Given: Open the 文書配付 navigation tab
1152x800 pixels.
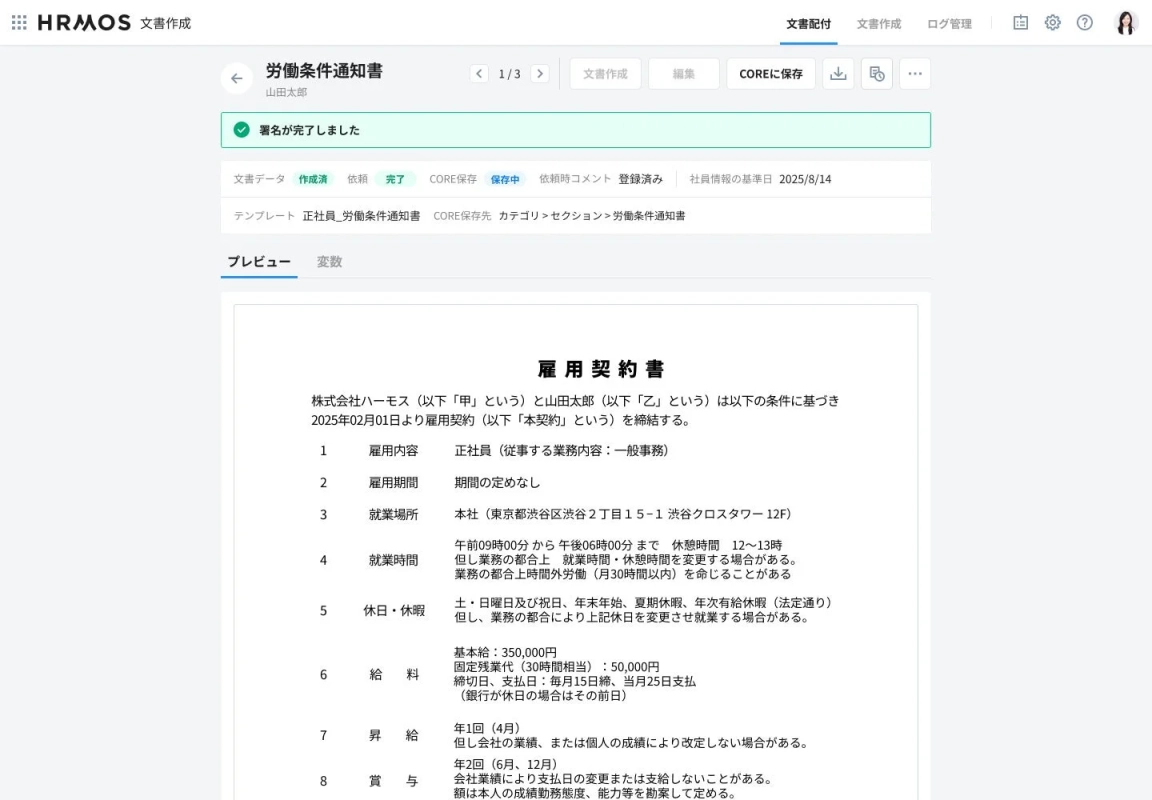Looking at the screenshot, I should pyautogui.click(x=808, y=24).
